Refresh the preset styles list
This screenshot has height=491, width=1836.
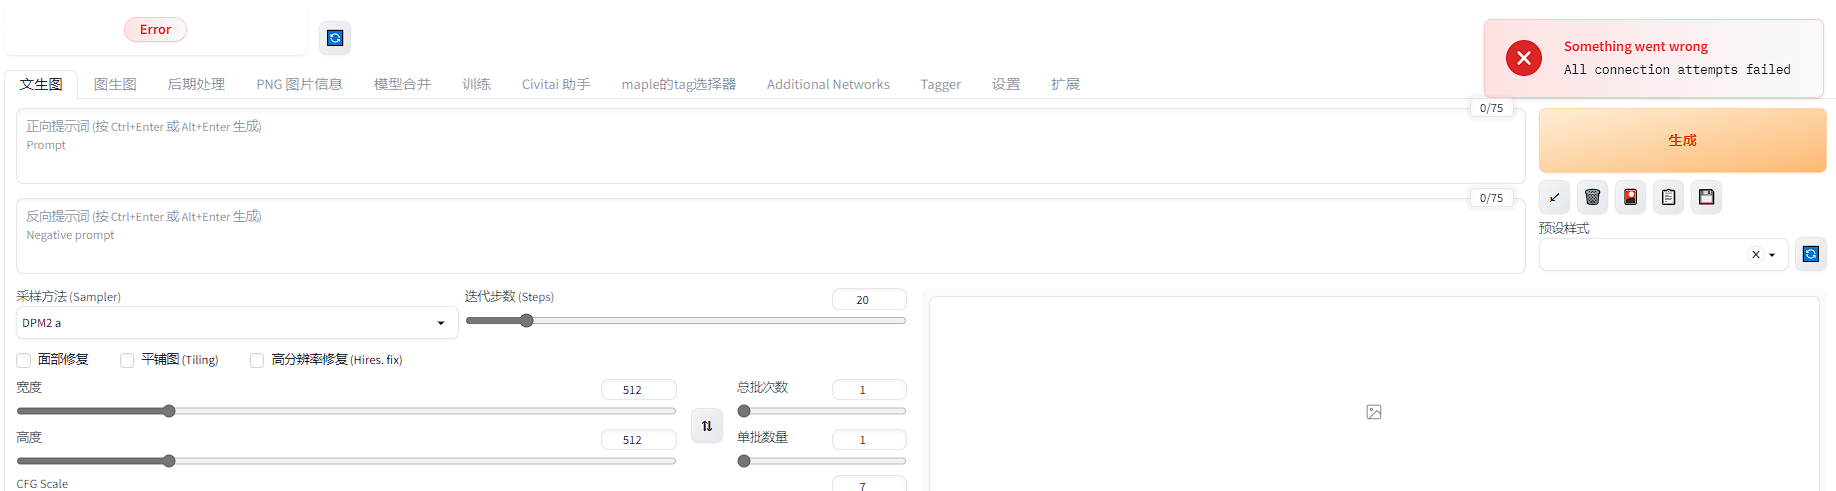tap(1810, 254)
